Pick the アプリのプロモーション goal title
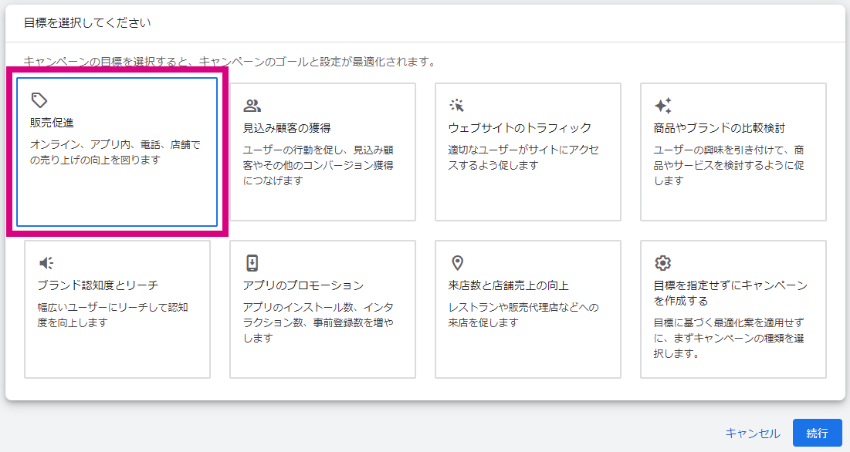This screenshot has width=850, height=452. pos(303,285)
